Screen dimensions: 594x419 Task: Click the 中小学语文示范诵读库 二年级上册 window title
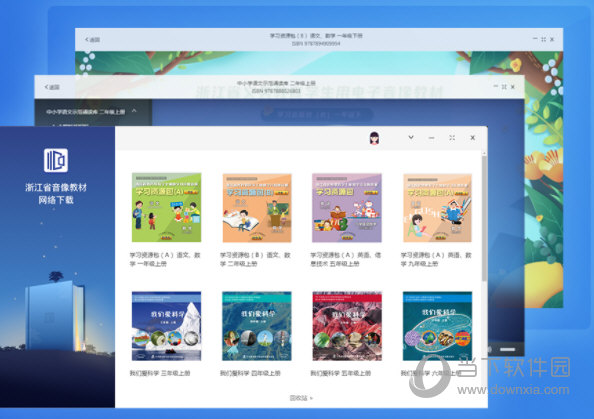[x=276, y=83]
